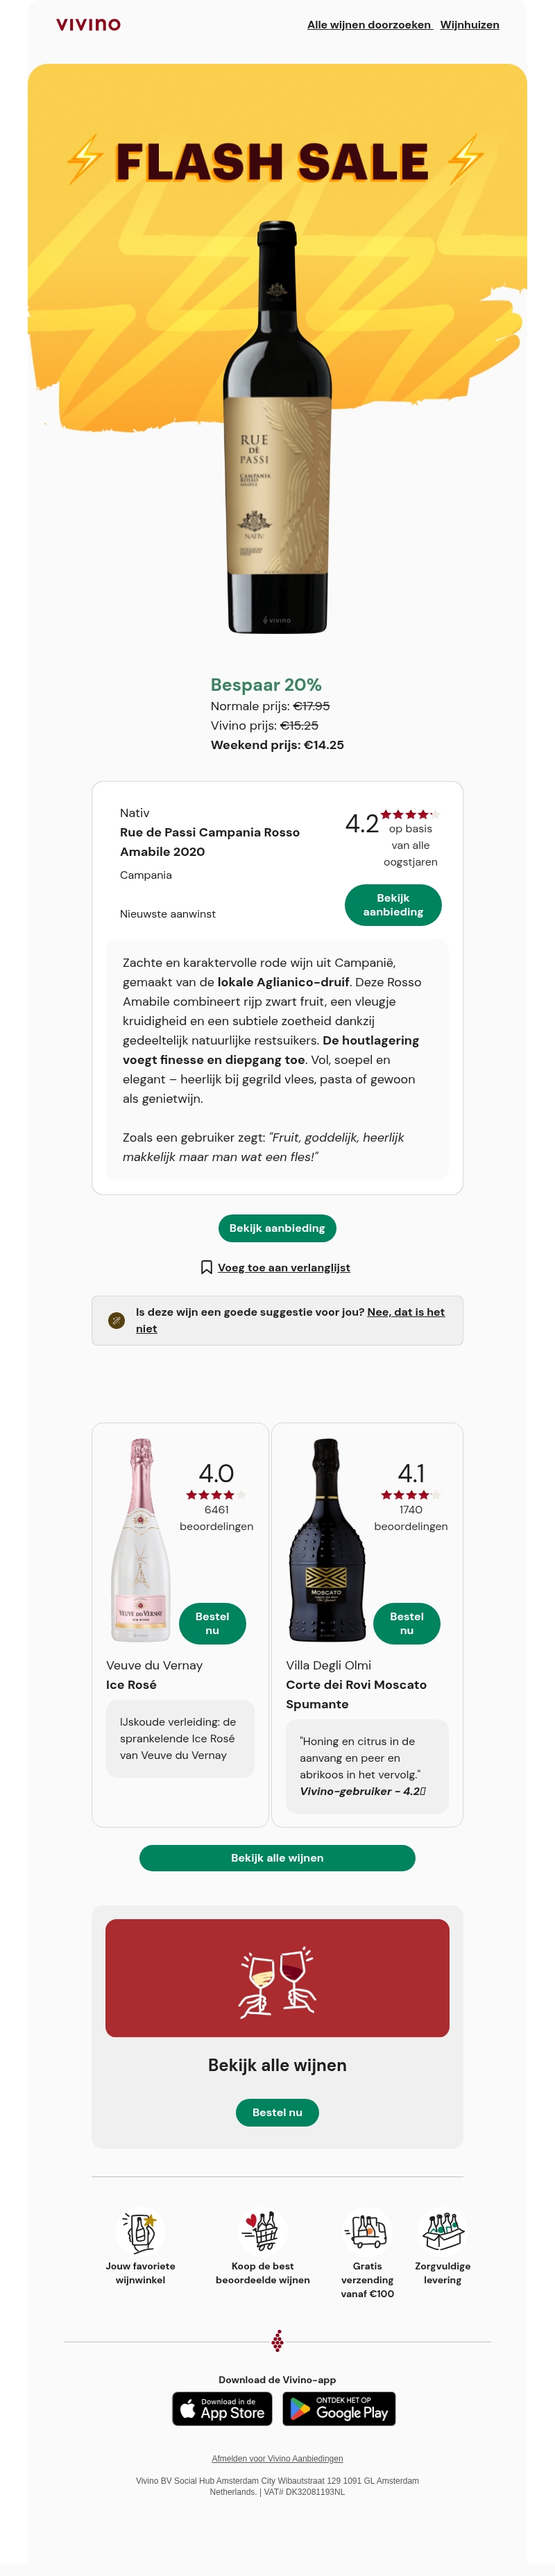Open "Alle wijnen doorzoeken" link
The image size is (555, 2576).
[x=368, y=25]
